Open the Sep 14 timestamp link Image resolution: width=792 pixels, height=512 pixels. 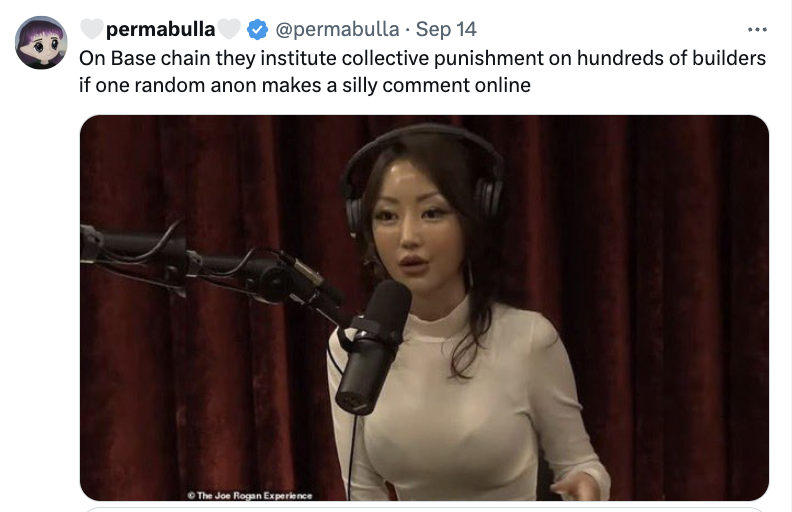pos(446,29)
